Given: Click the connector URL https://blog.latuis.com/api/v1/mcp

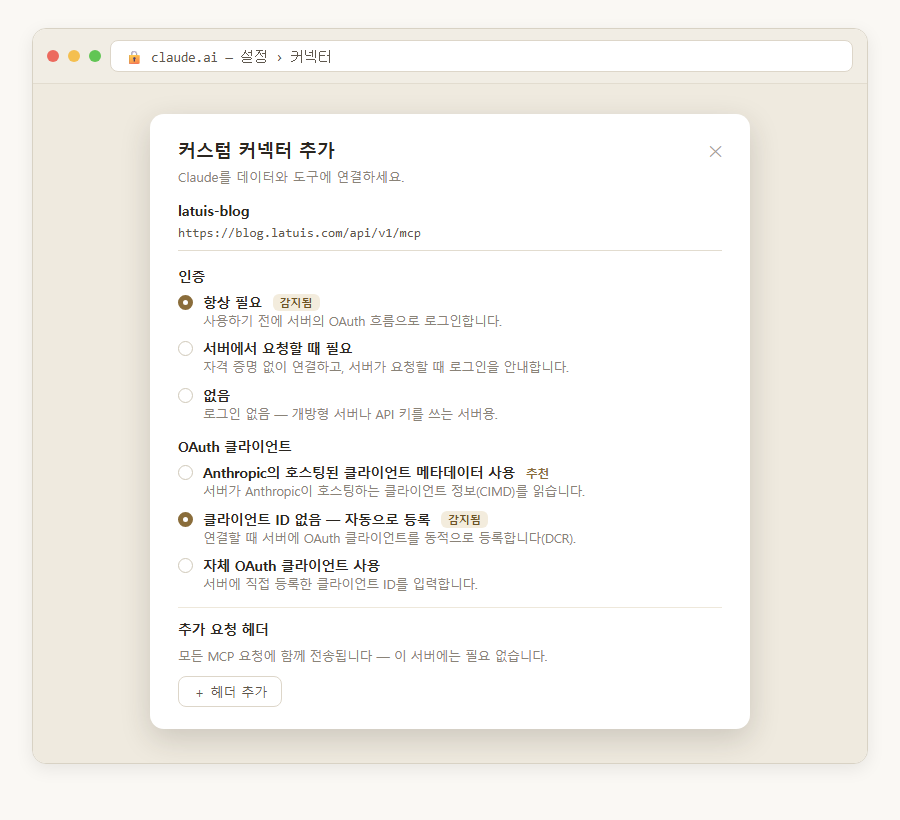Looking at the screenshot, I should 299,233.
